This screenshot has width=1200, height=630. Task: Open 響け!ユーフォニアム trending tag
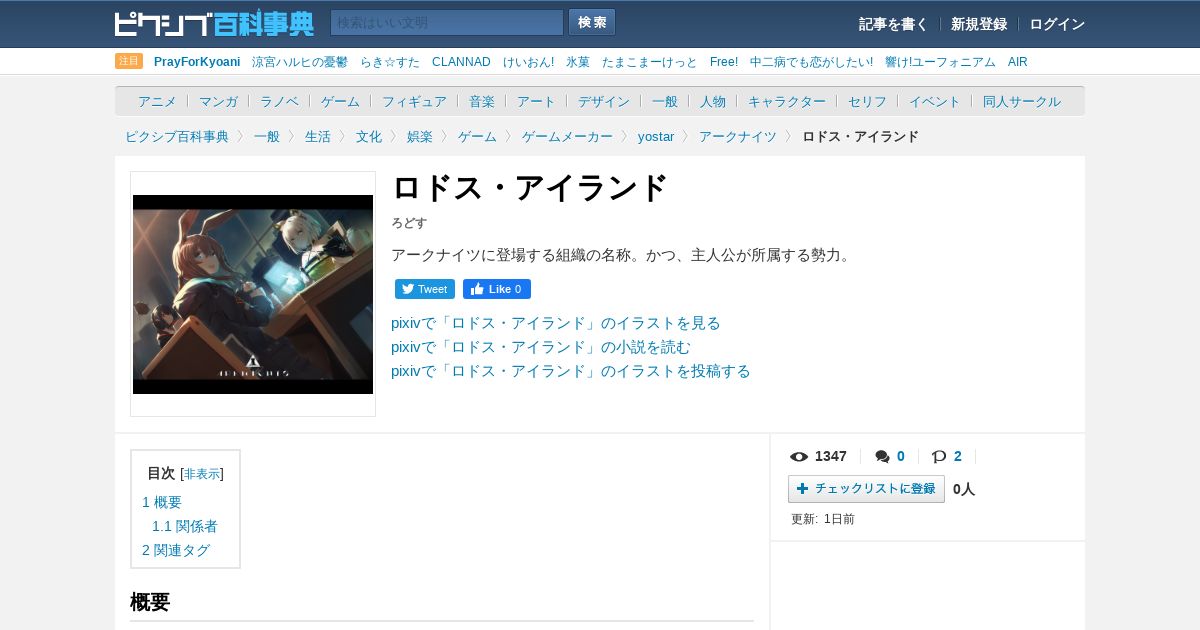(x=940, y=62)
